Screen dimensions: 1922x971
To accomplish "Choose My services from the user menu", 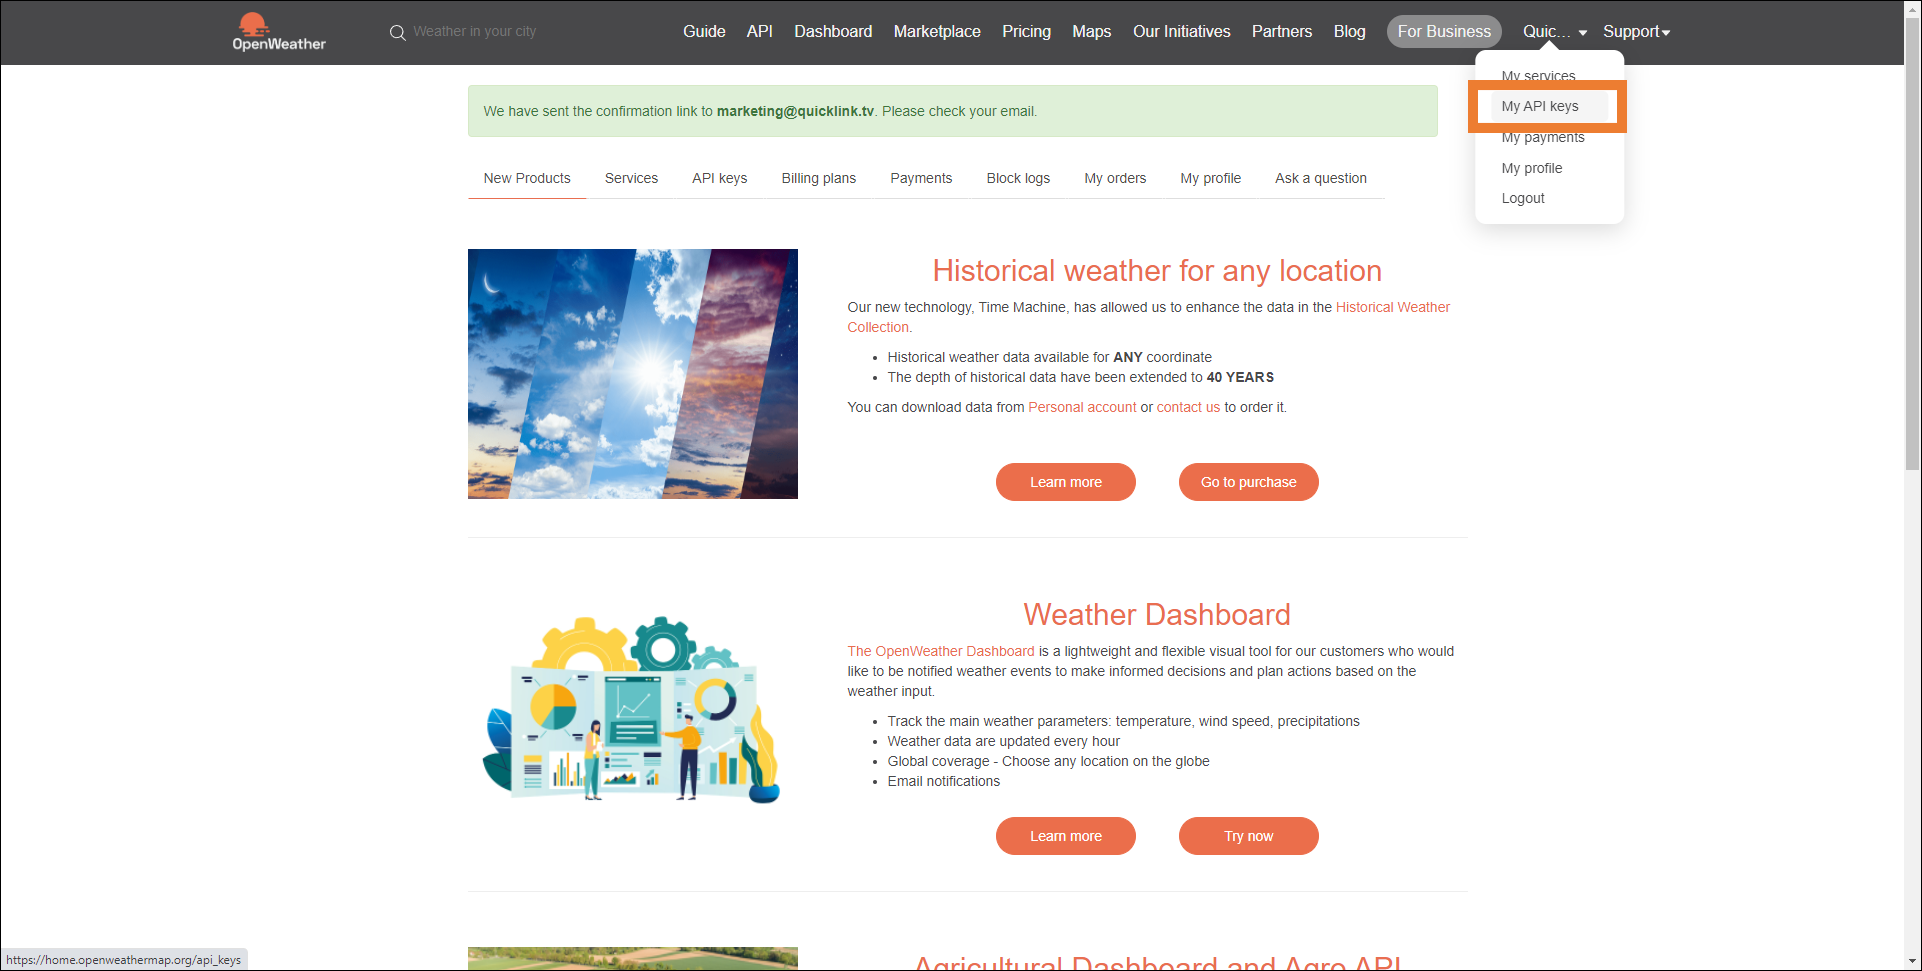I will pyautogui.click(x=1539, y=76).
